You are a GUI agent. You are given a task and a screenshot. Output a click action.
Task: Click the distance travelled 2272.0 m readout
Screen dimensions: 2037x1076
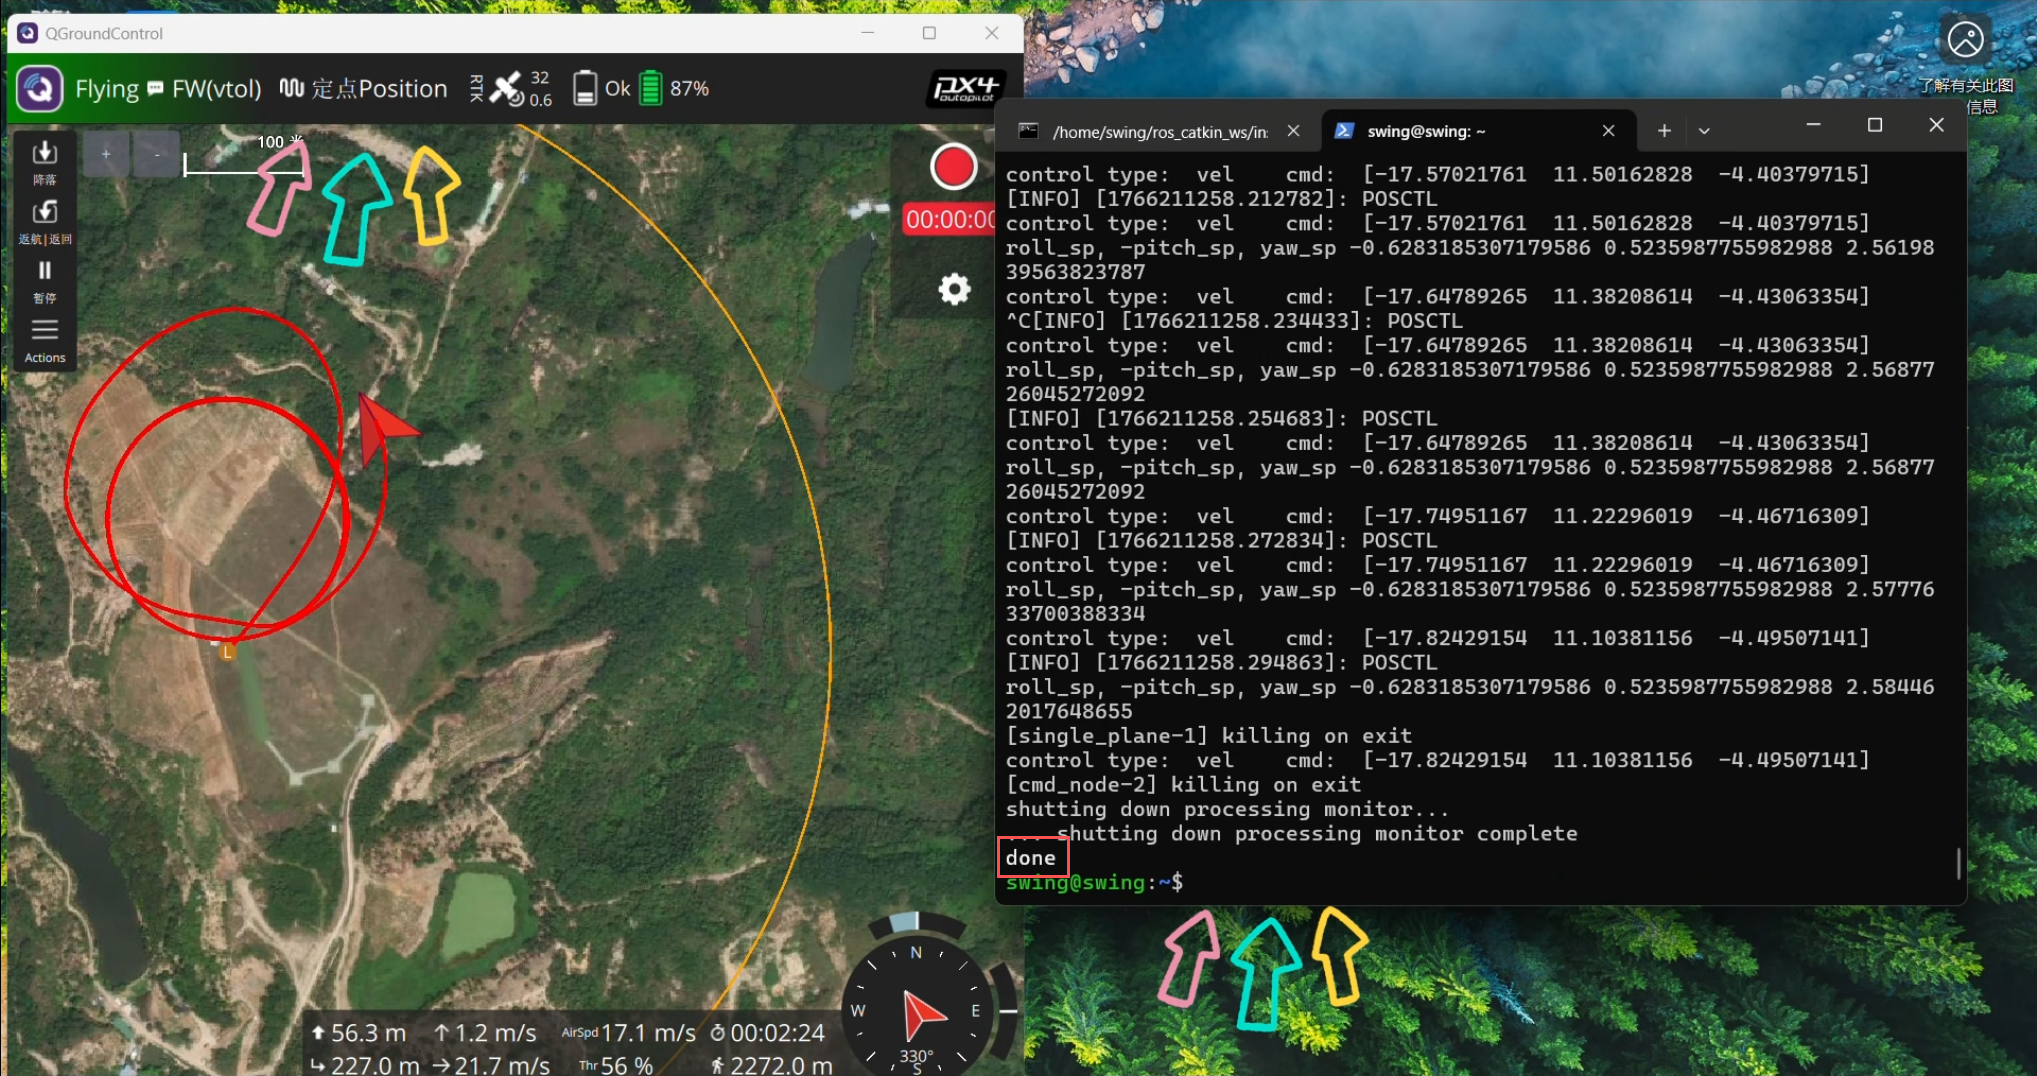tap(771, 1065)
